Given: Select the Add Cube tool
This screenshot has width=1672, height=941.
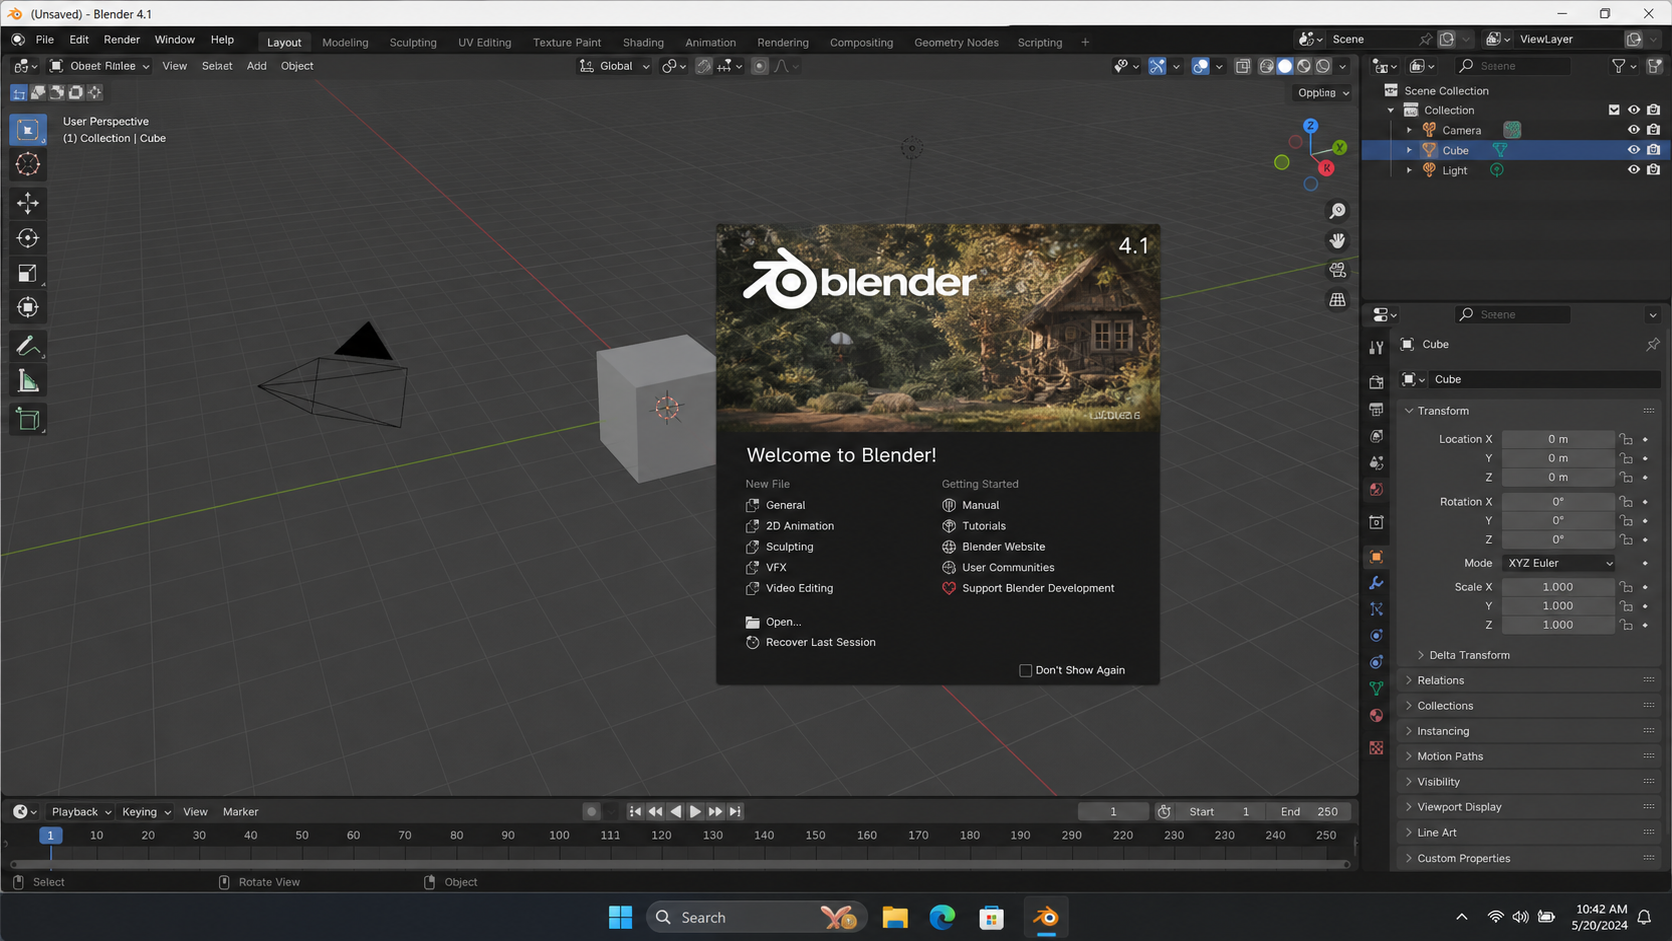Looking at the screenshot, I should 28,419.
